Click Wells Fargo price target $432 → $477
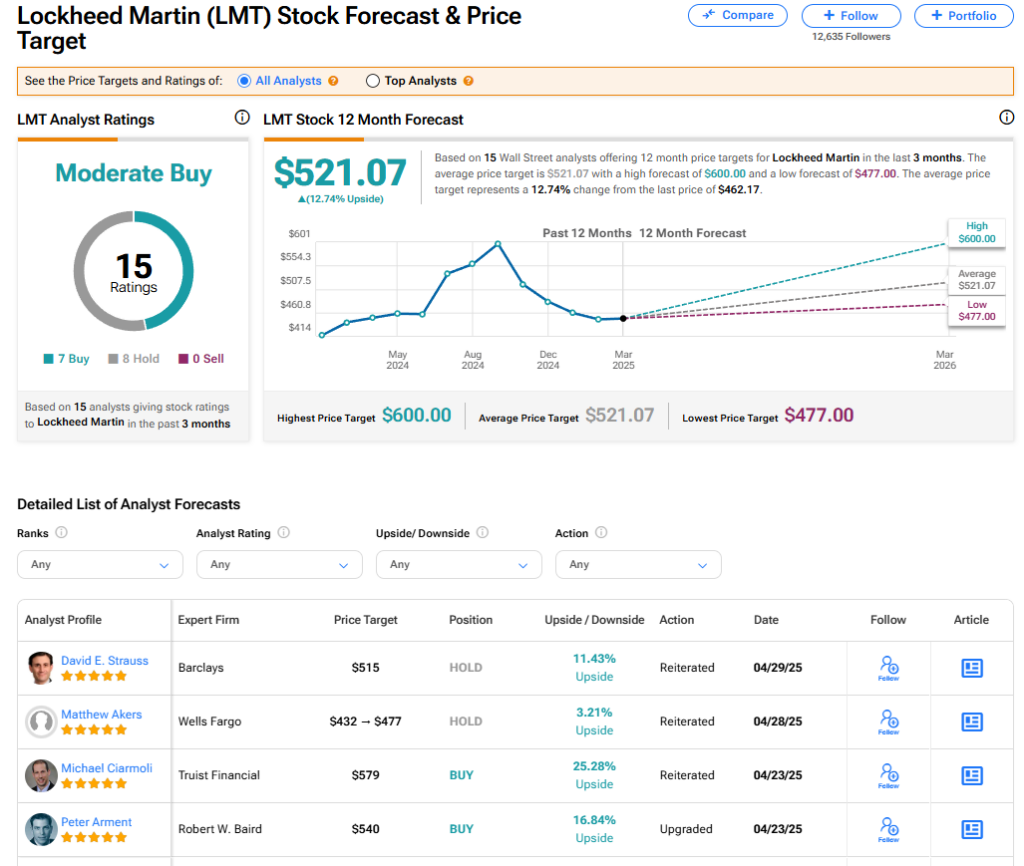1024x866 pixels. [366, 721]
